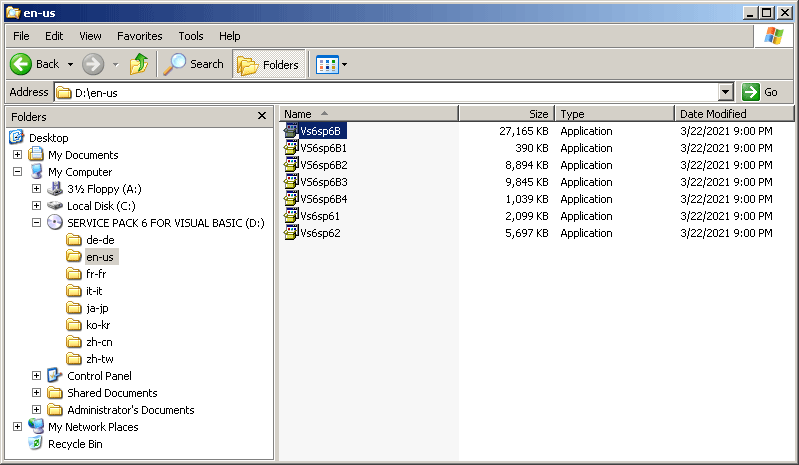Expand the Control Panel tree node
799x465 pixels.
36,376
